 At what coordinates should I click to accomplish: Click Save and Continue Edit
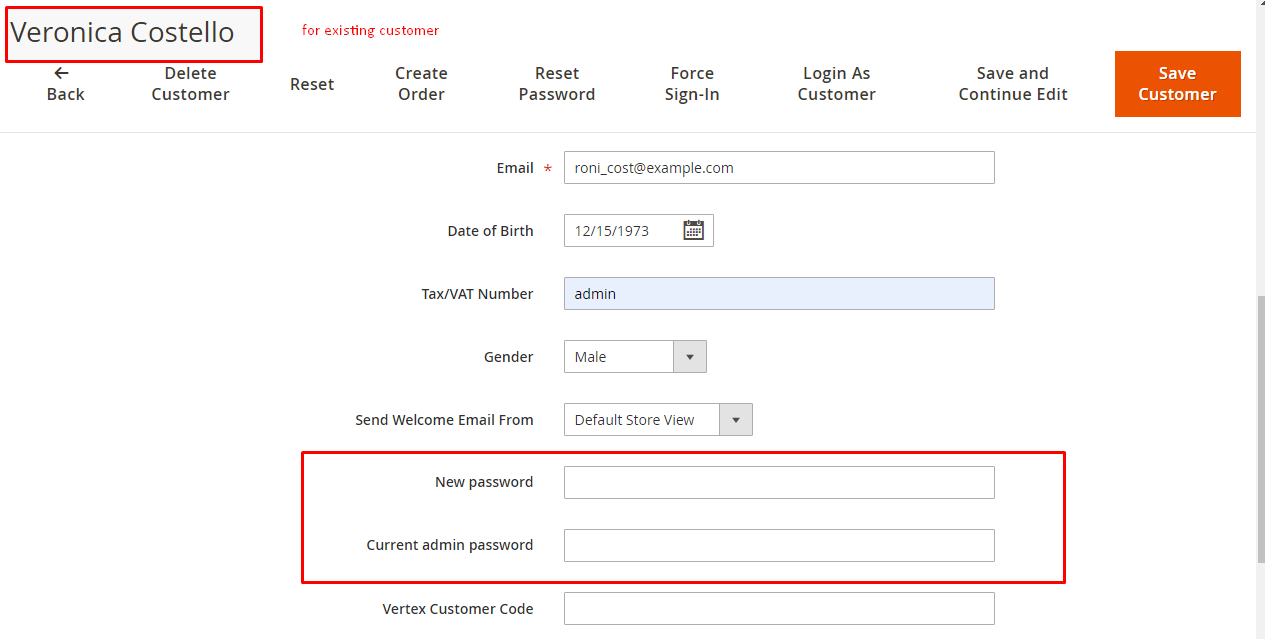pyautogui.click(x=1013, y=84)
